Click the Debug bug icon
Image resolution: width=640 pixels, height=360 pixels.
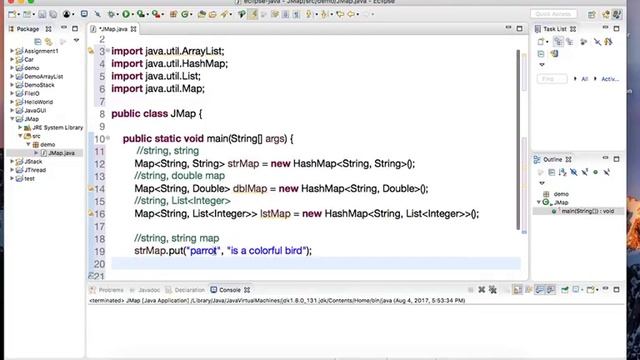point(111,14)
